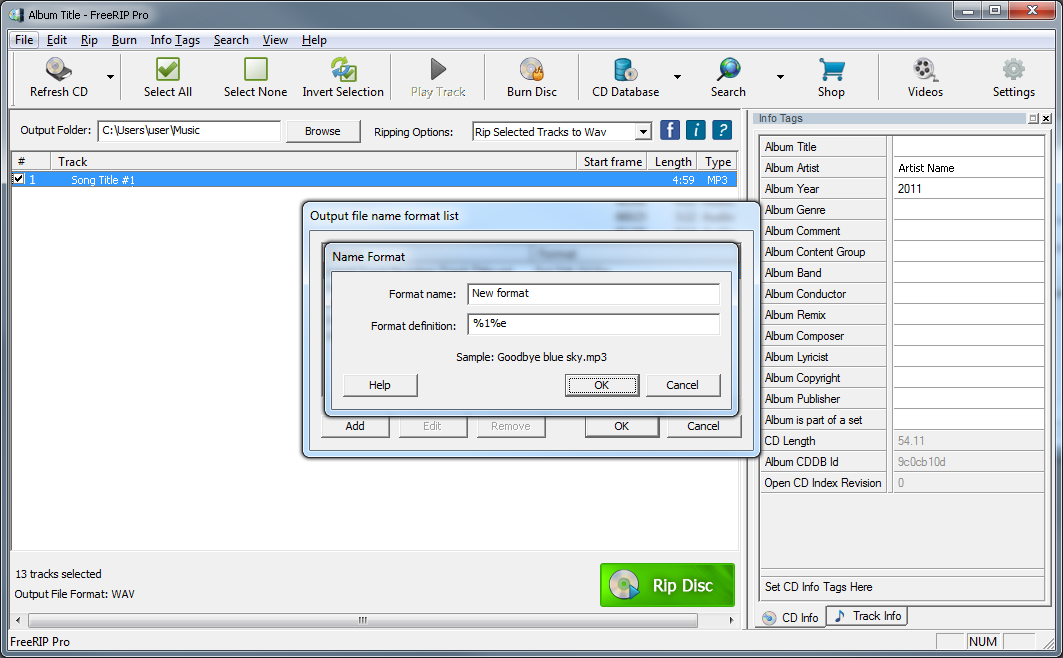
Task: Click the Info Tags panel float icon
Action: [1033, 119]
